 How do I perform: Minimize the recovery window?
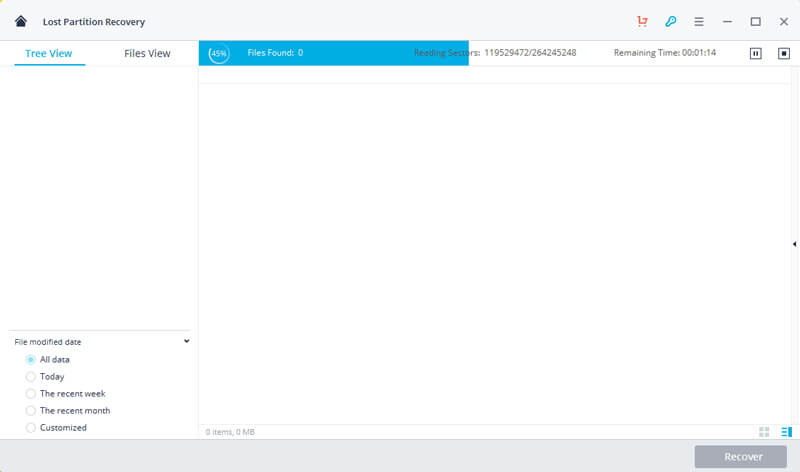click(727, 21)
